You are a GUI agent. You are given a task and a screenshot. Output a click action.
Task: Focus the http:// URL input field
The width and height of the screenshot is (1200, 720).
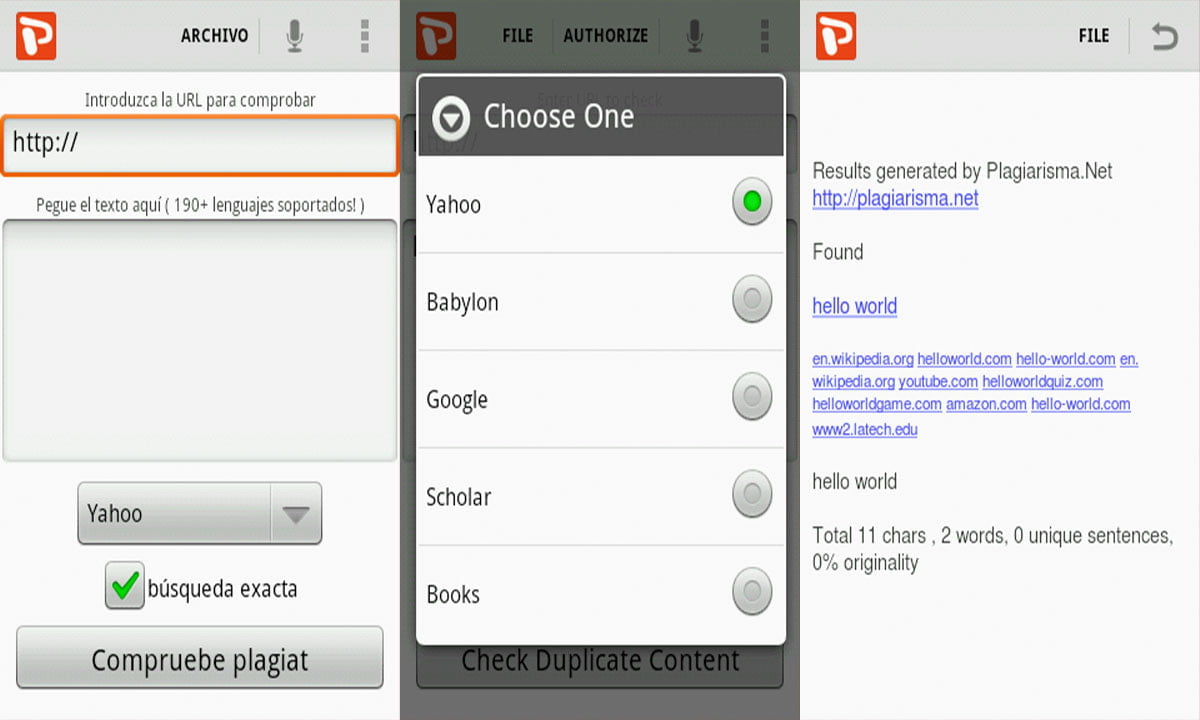pyautogui.click(x=200, y=145)
